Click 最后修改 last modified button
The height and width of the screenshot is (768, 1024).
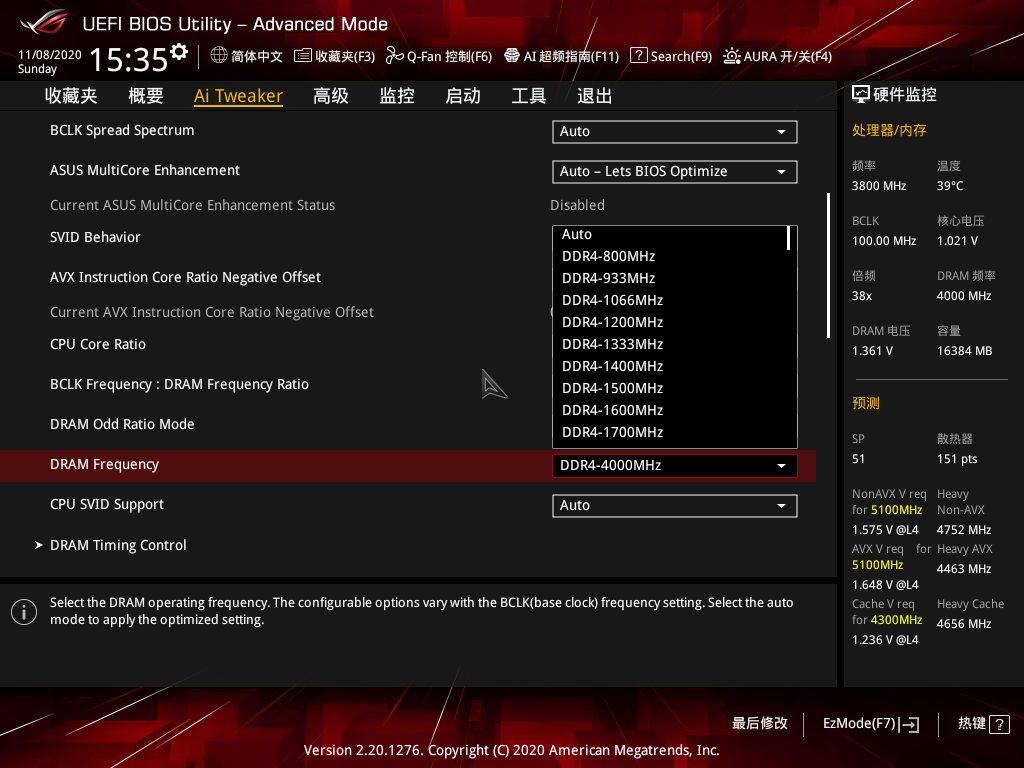760,724
